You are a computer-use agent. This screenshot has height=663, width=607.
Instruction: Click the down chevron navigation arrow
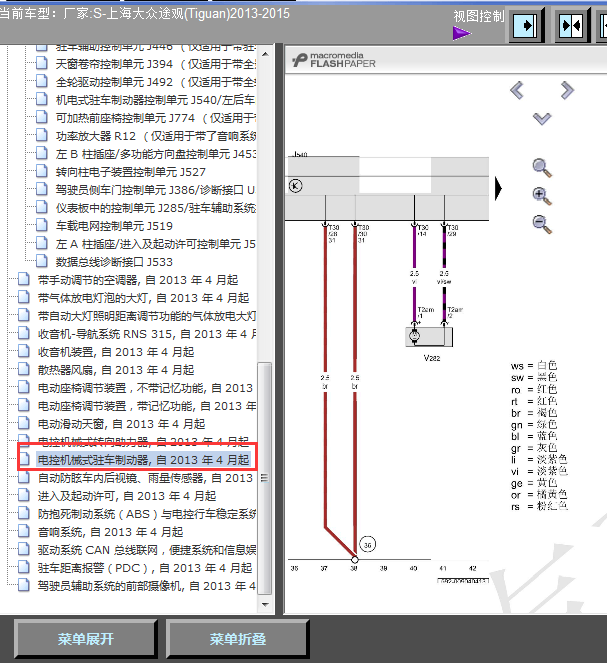[x=542, y=118]
